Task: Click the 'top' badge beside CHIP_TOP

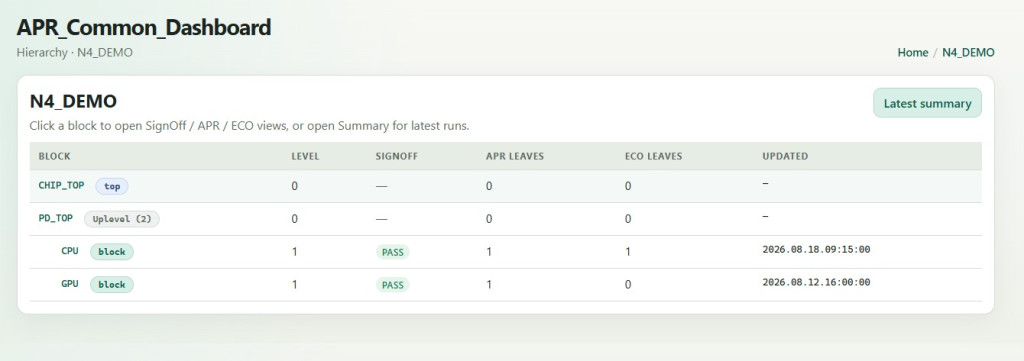Action: pyautogui.click(x=112, y=186)
